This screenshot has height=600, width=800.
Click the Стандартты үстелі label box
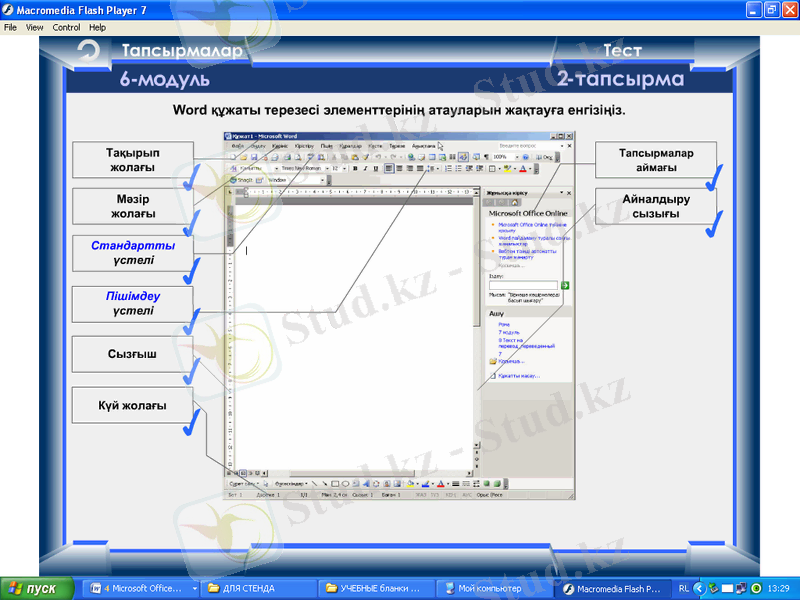click(x=133, y=253)
